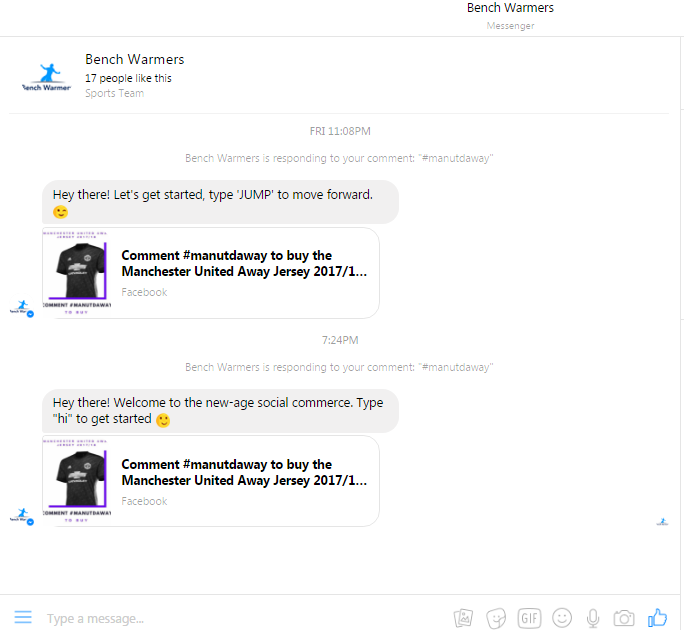Open the GIF picker
Screen dimensions: 684x630
pyautogui.click(x=529, y=617)
